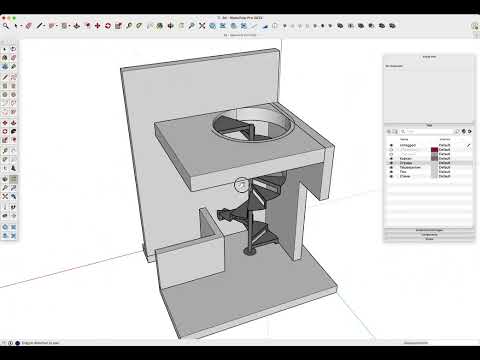Activate the Orbit tool in left tool set
The height and width of the screenshot is (360, 480).
click(5, 179)
